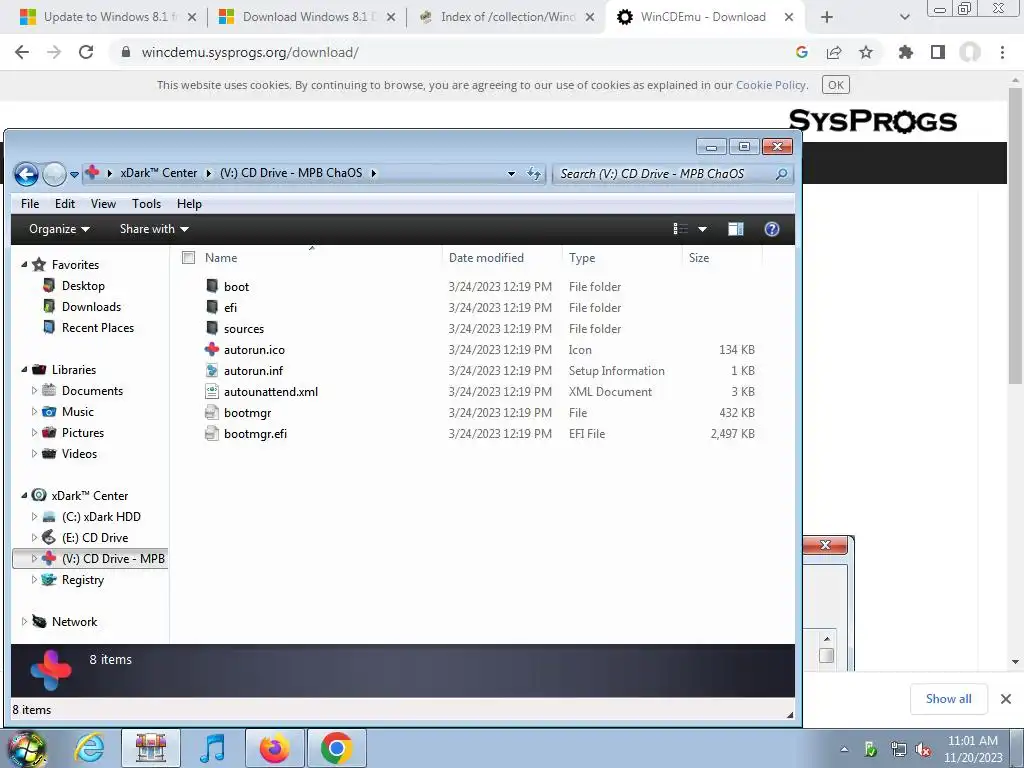Switch to Update to Windows 8.1 tab
Screen dimensions: 1024x768
(108, 17)
